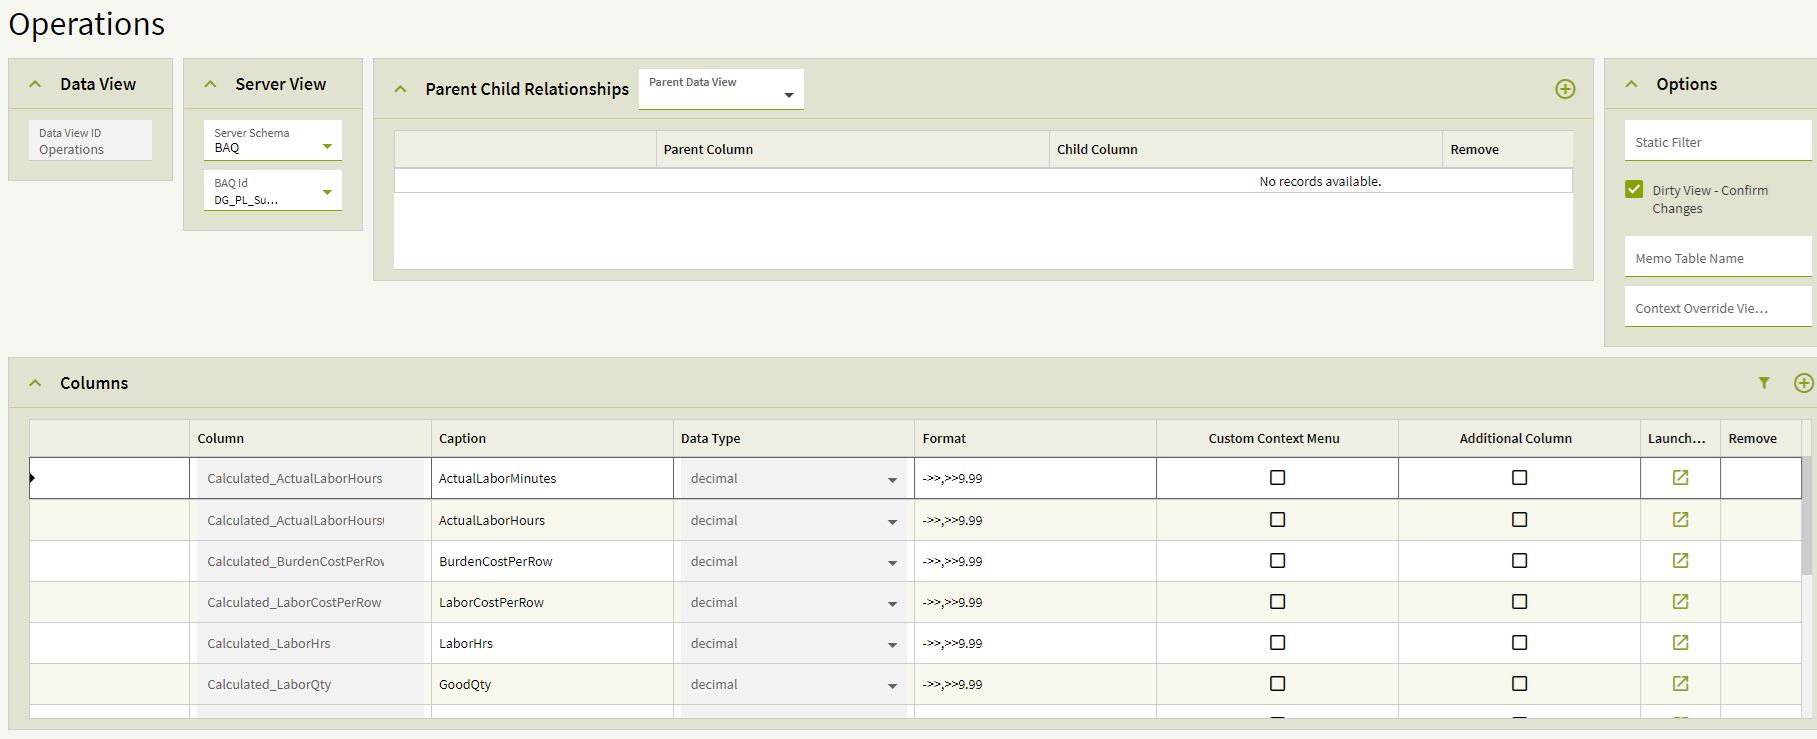The height and width of the screenshot is (739, 1817).
Task: Click the Caption column header
Action: coord(462,438)
